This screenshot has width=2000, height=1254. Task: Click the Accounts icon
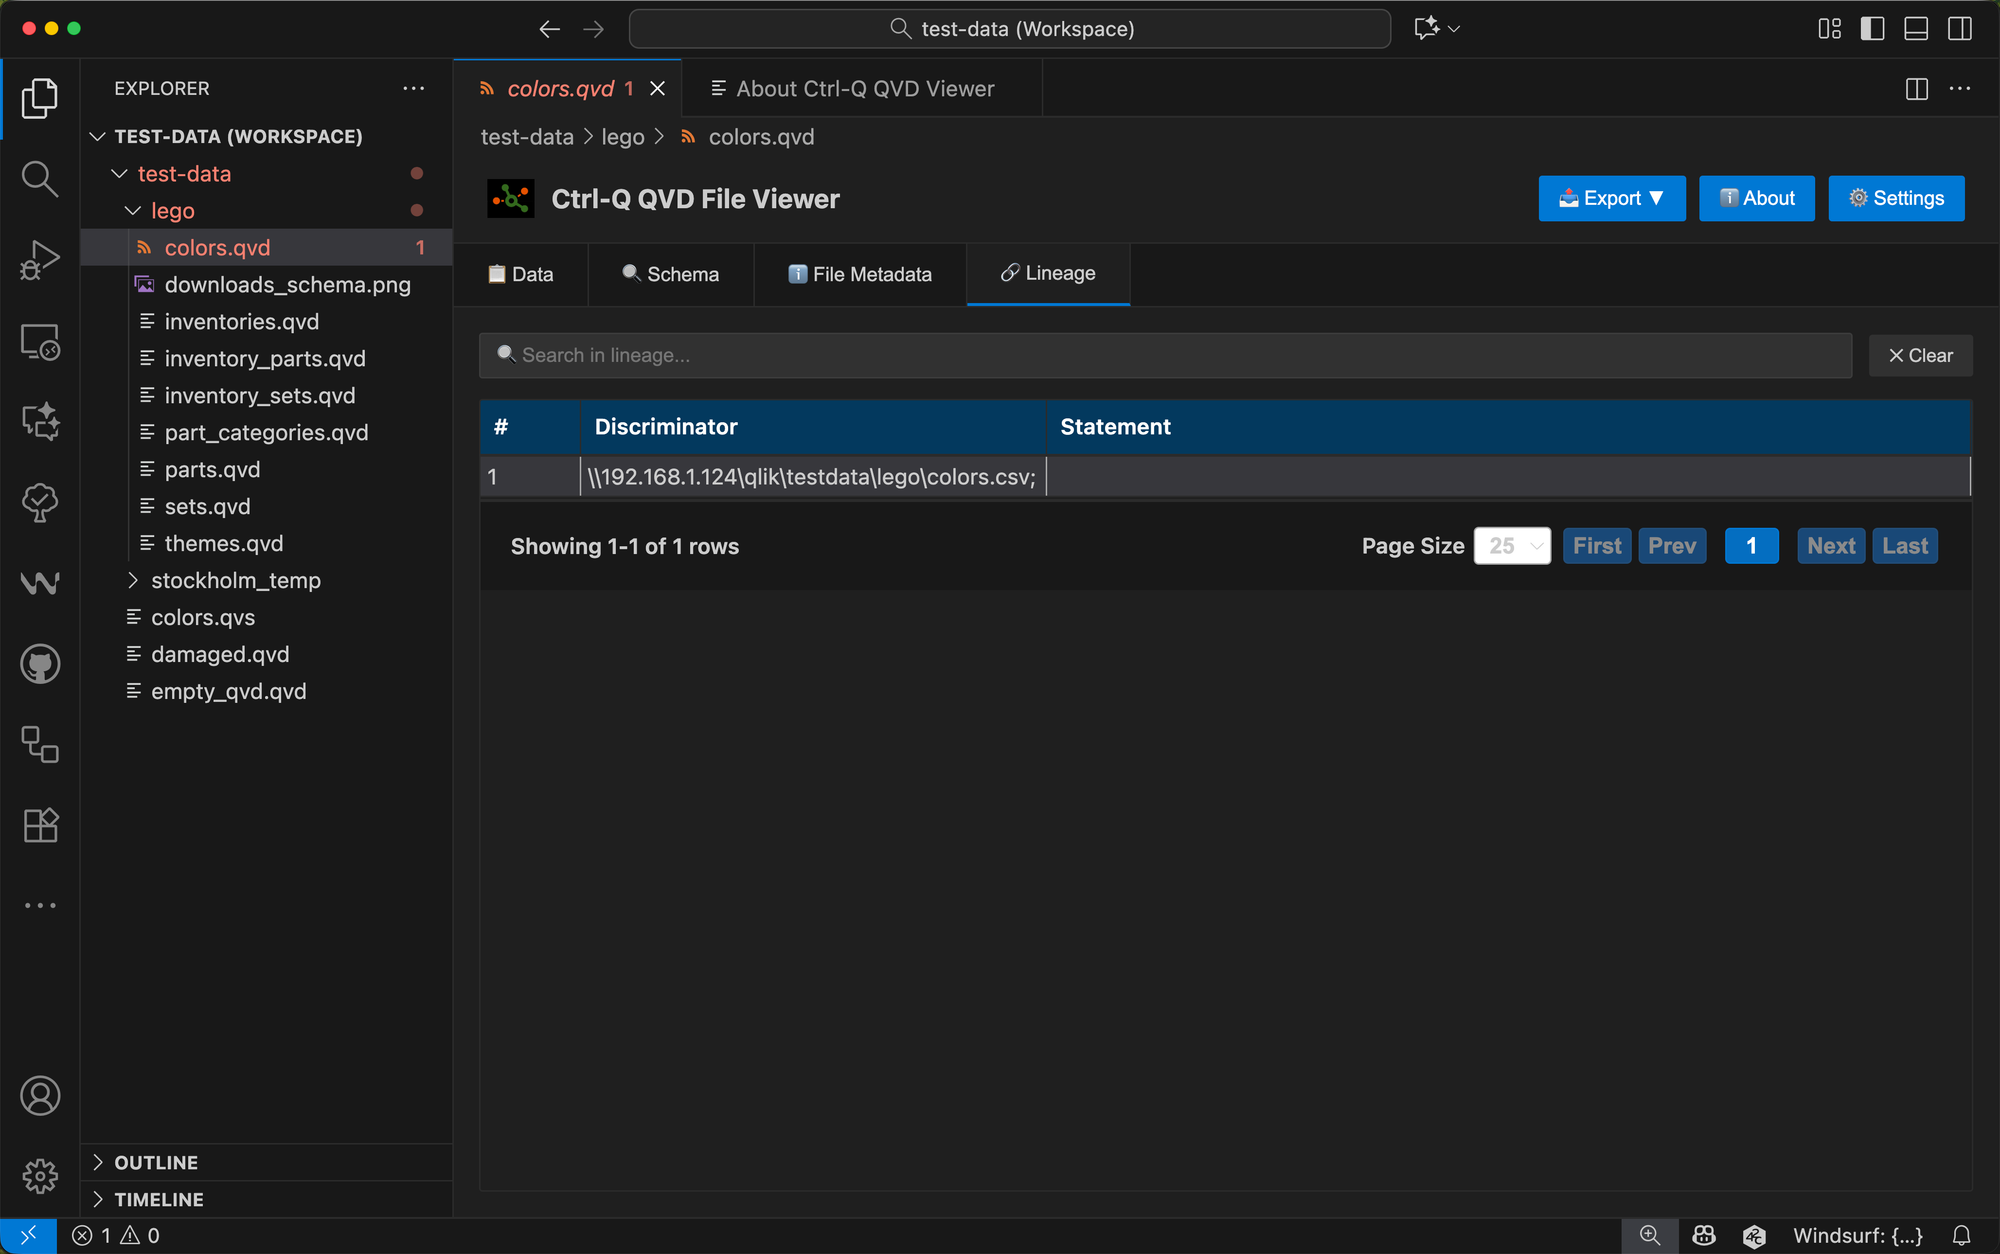pos(39,1096)
